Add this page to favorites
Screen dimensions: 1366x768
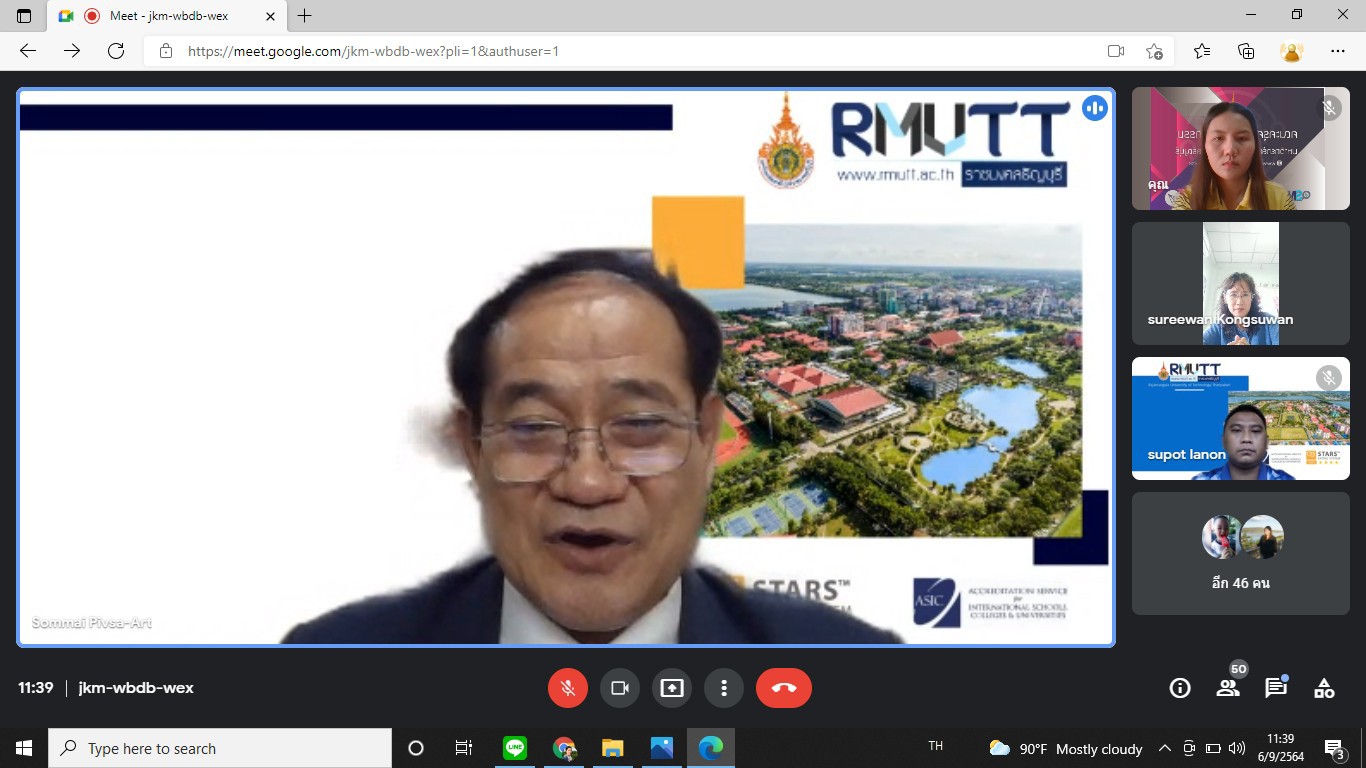click(x=1155, y=51)
